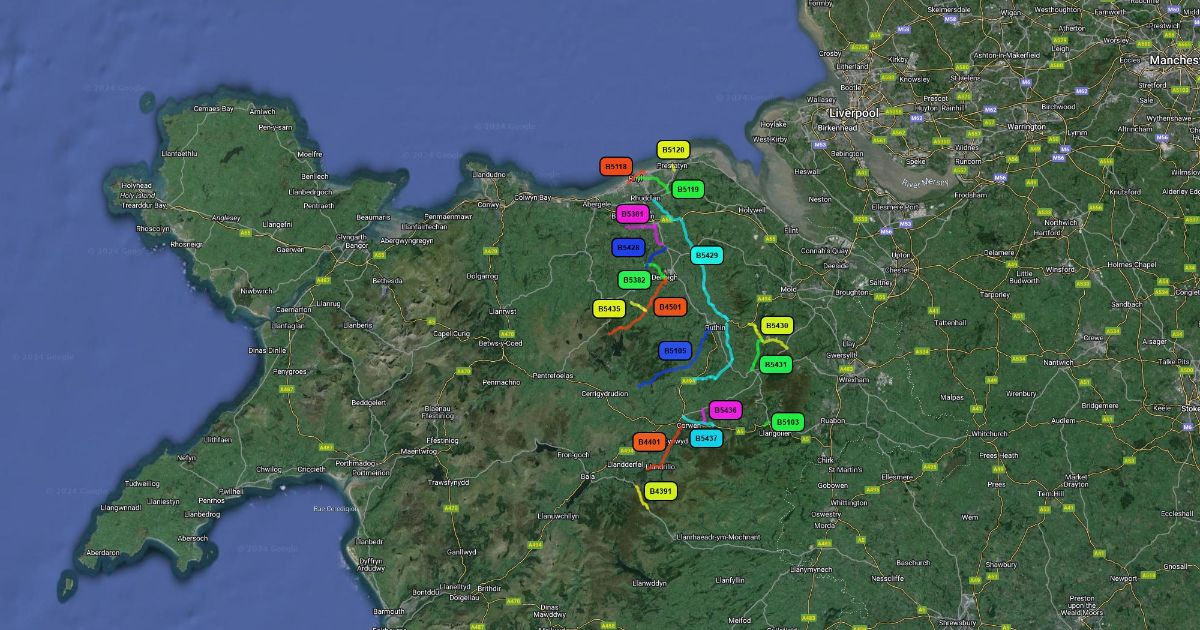Click the green B5382 road label

(634, 281)
